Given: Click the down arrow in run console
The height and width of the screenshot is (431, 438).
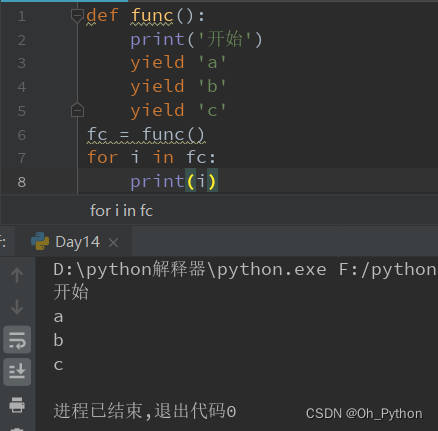Looking at the screenshot, I should (17, 307).
